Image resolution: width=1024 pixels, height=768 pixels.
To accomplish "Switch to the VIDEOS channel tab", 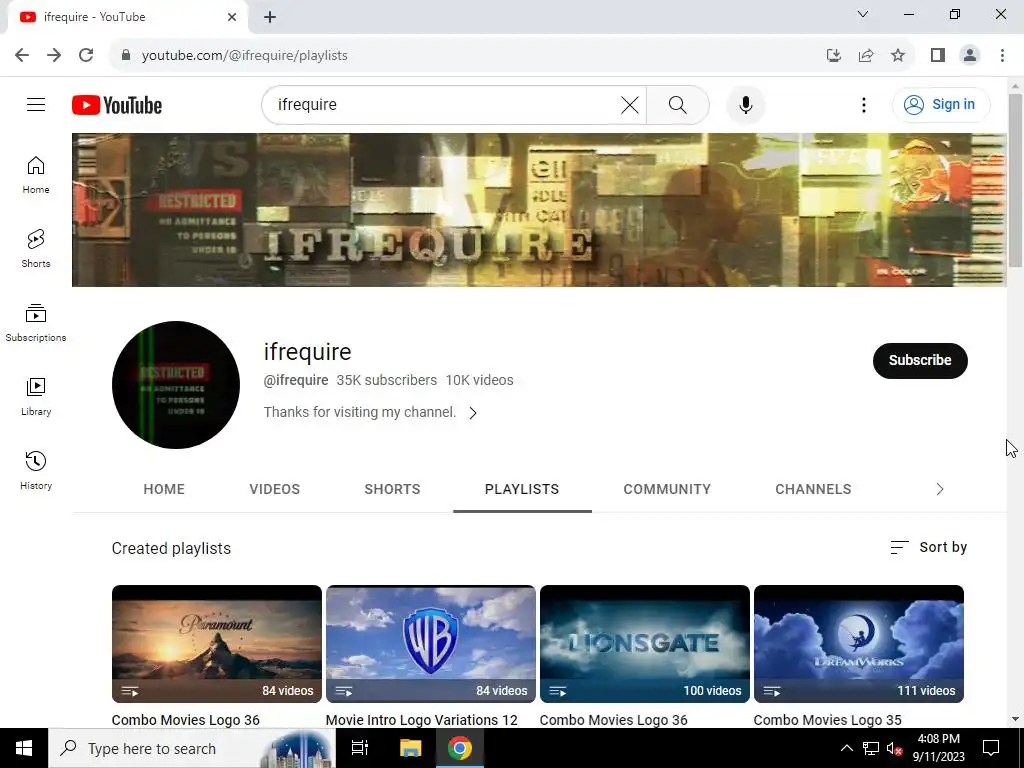I will point(274,489).
